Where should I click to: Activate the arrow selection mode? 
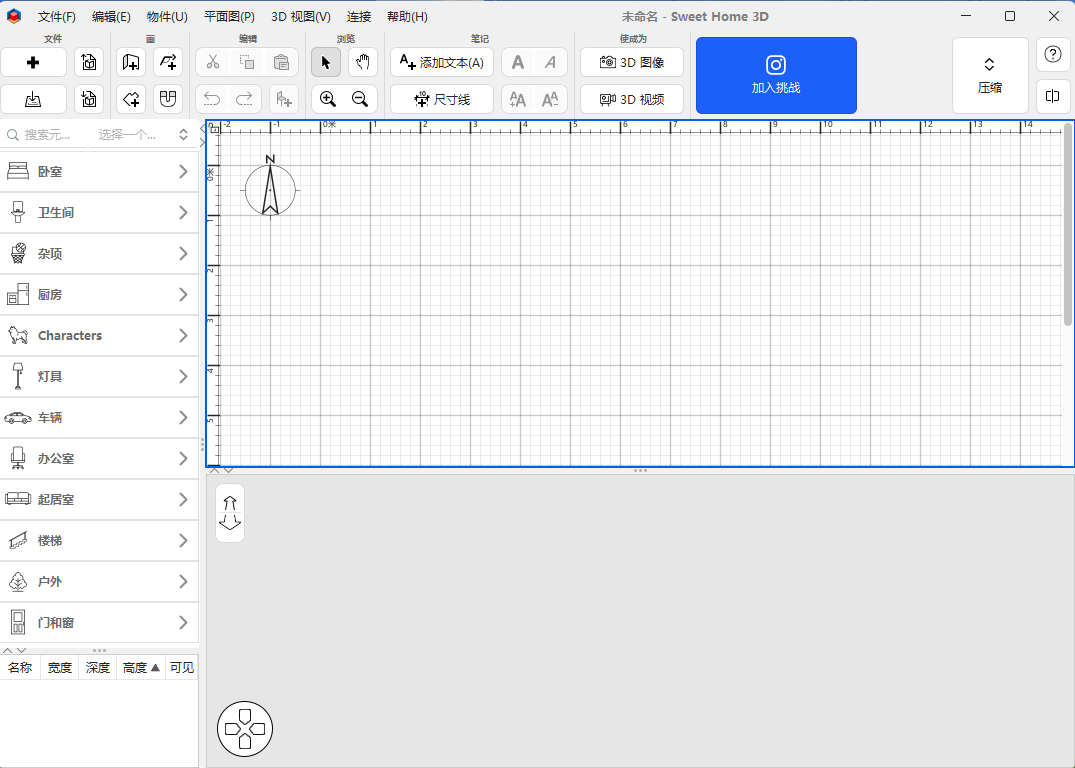coord(325,62)
